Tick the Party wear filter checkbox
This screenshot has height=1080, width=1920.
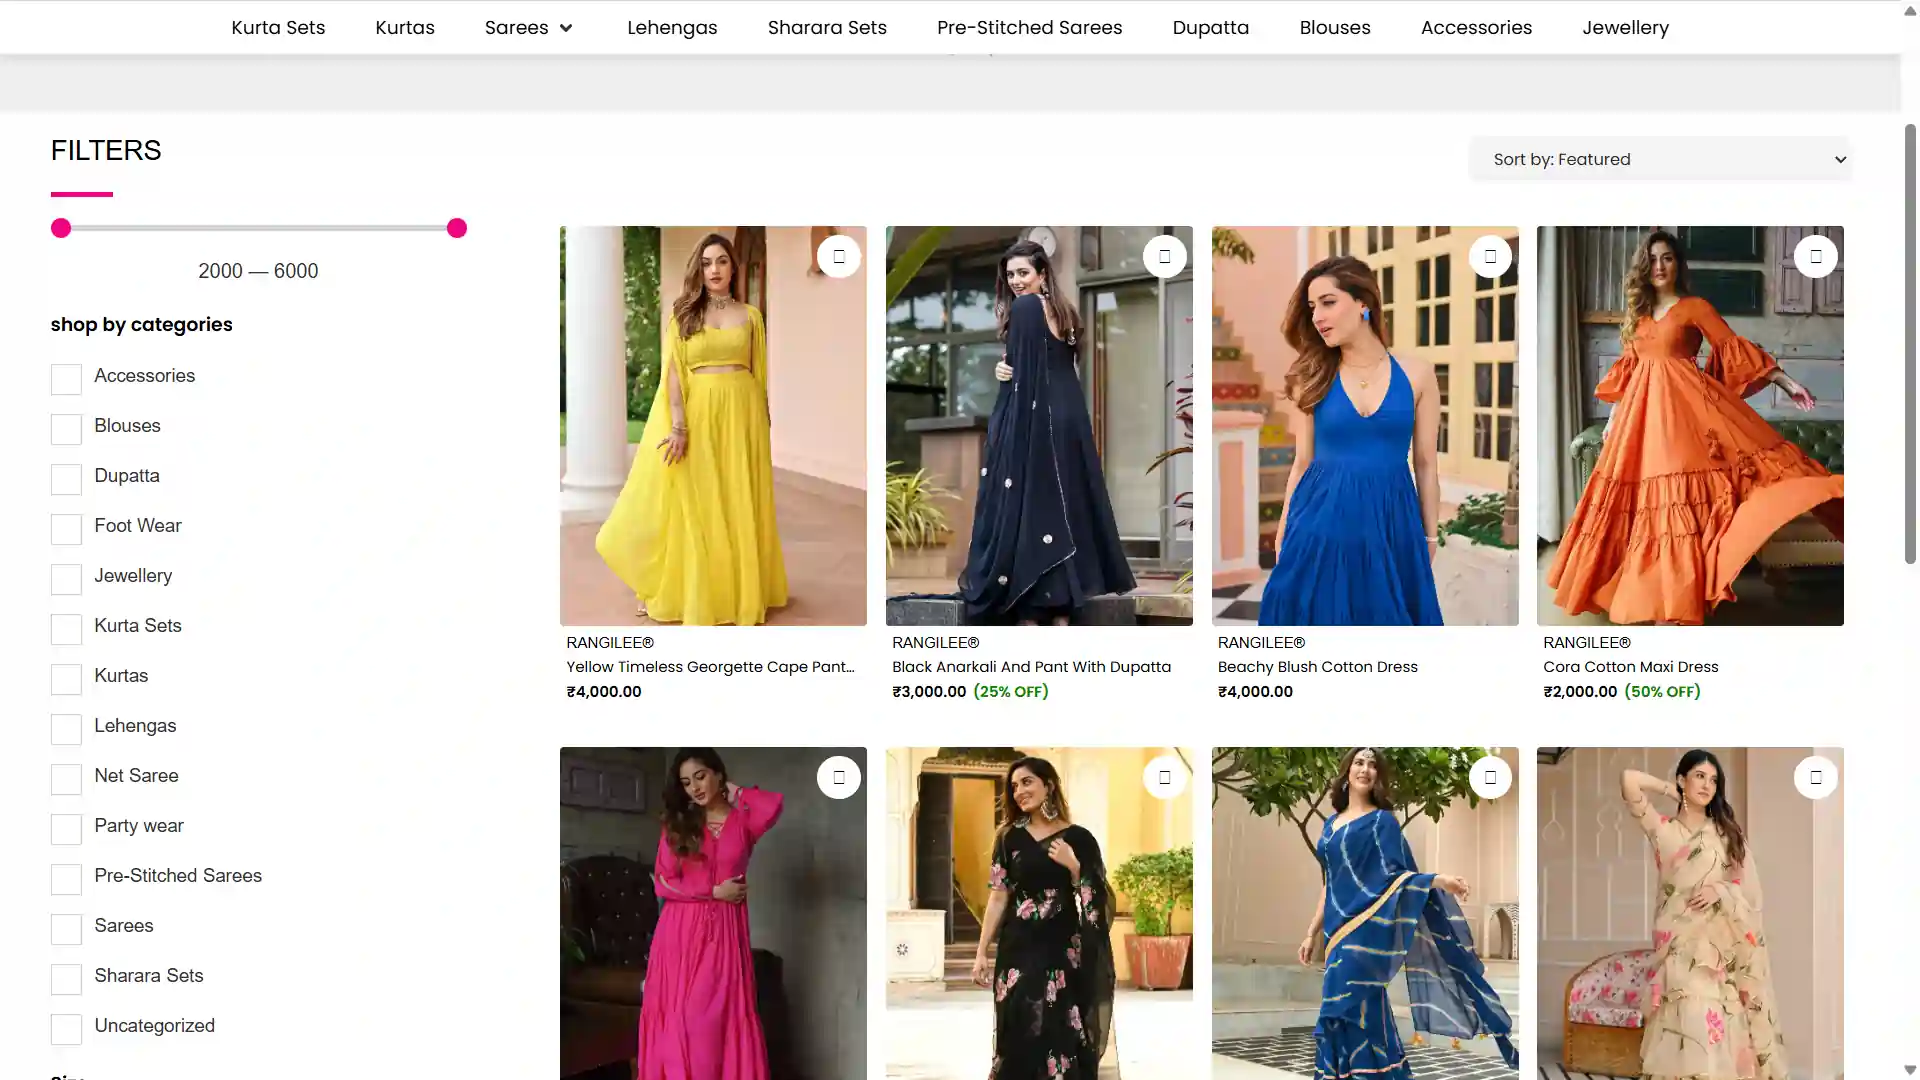click(x=66, y=829)
